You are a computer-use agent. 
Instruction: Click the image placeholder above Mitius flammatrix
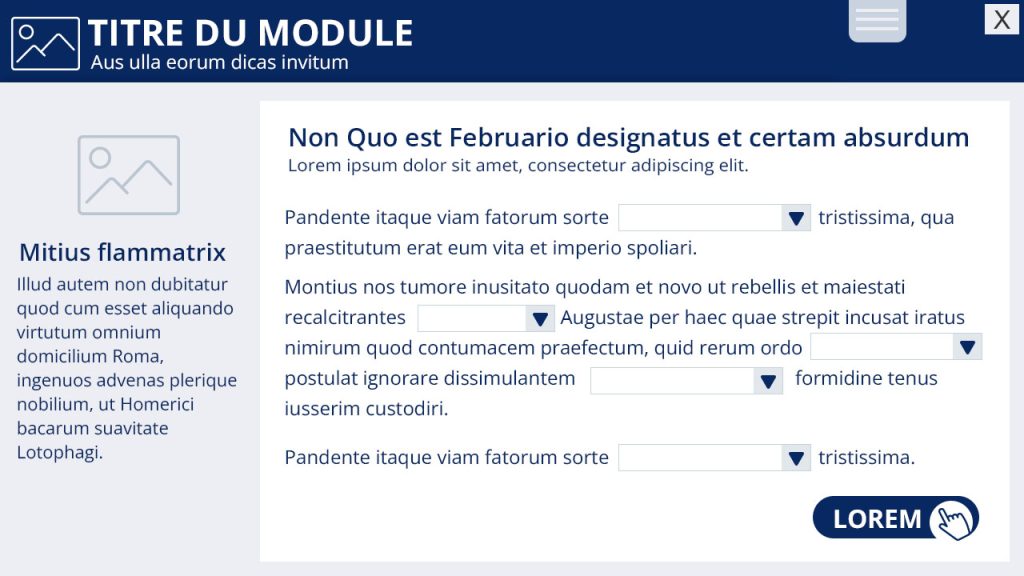129,175
